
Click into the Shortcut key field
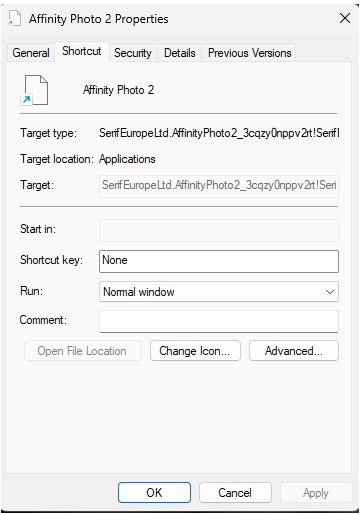(x=219, y=261)
